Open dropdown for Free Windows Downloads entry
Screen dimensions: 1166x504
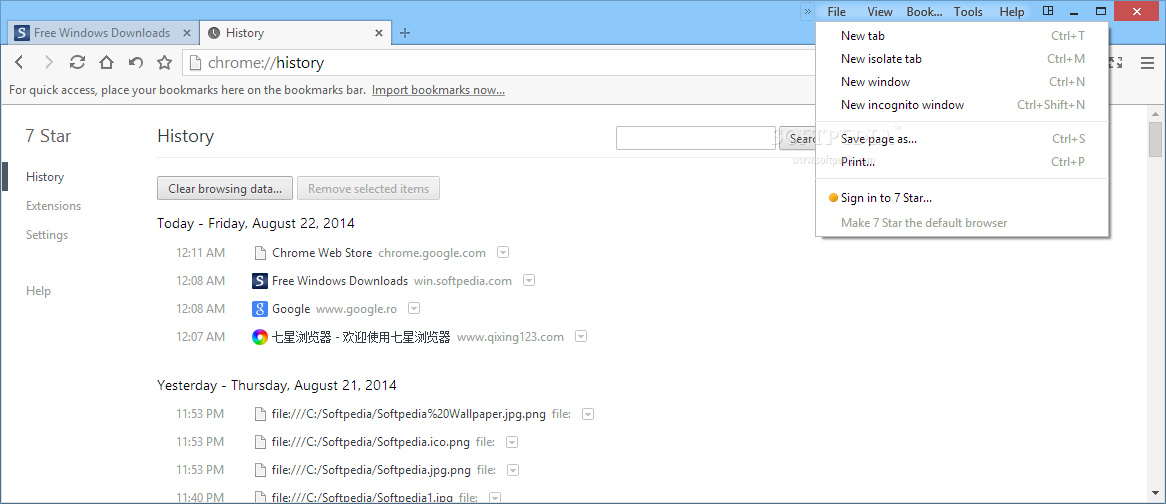click(529, 281)
